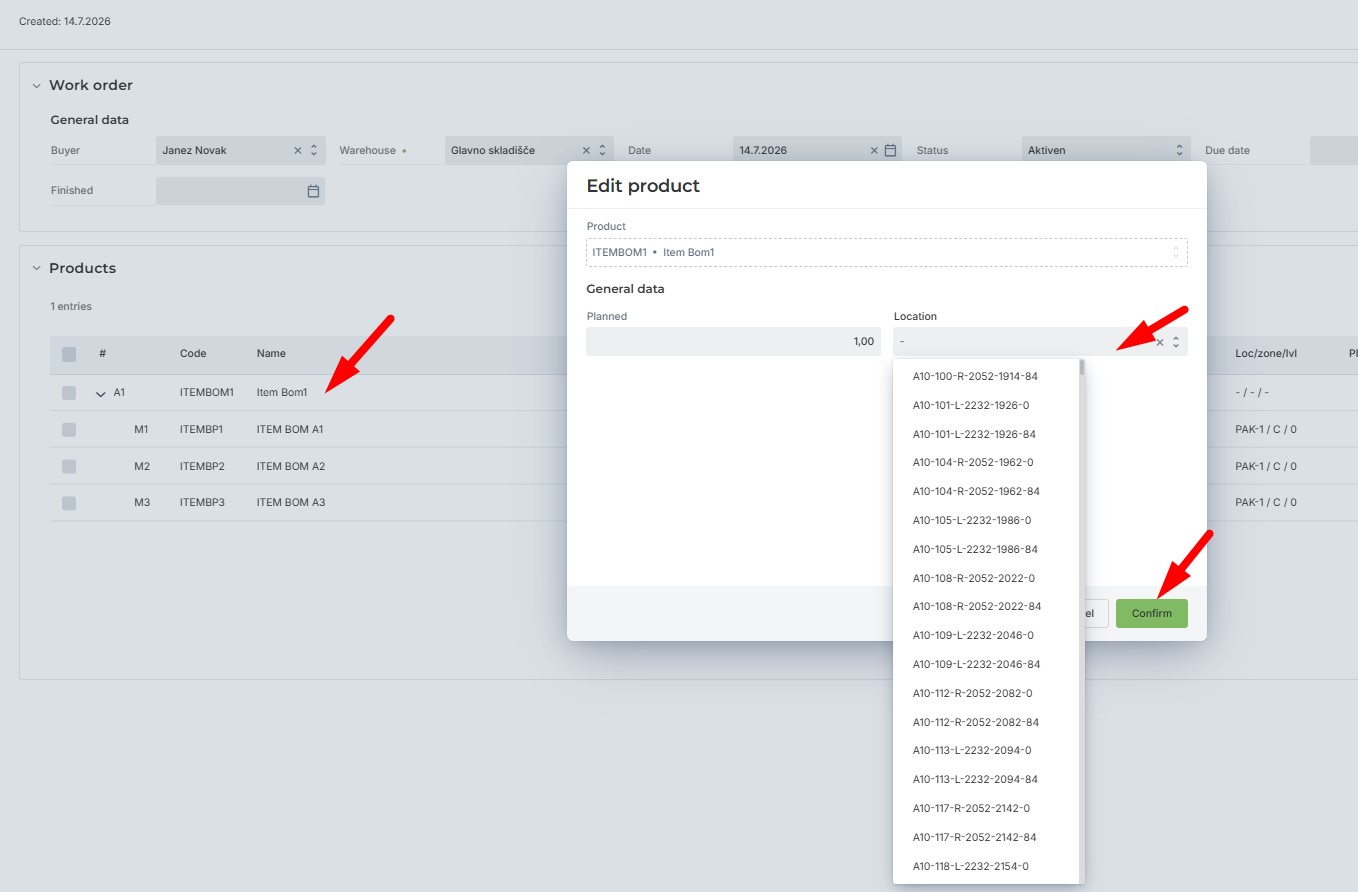The height and width of the screenshot is (892, 1358).
Task: Click the Loc/zone/lvl column header
Action: coord(1266,354)
